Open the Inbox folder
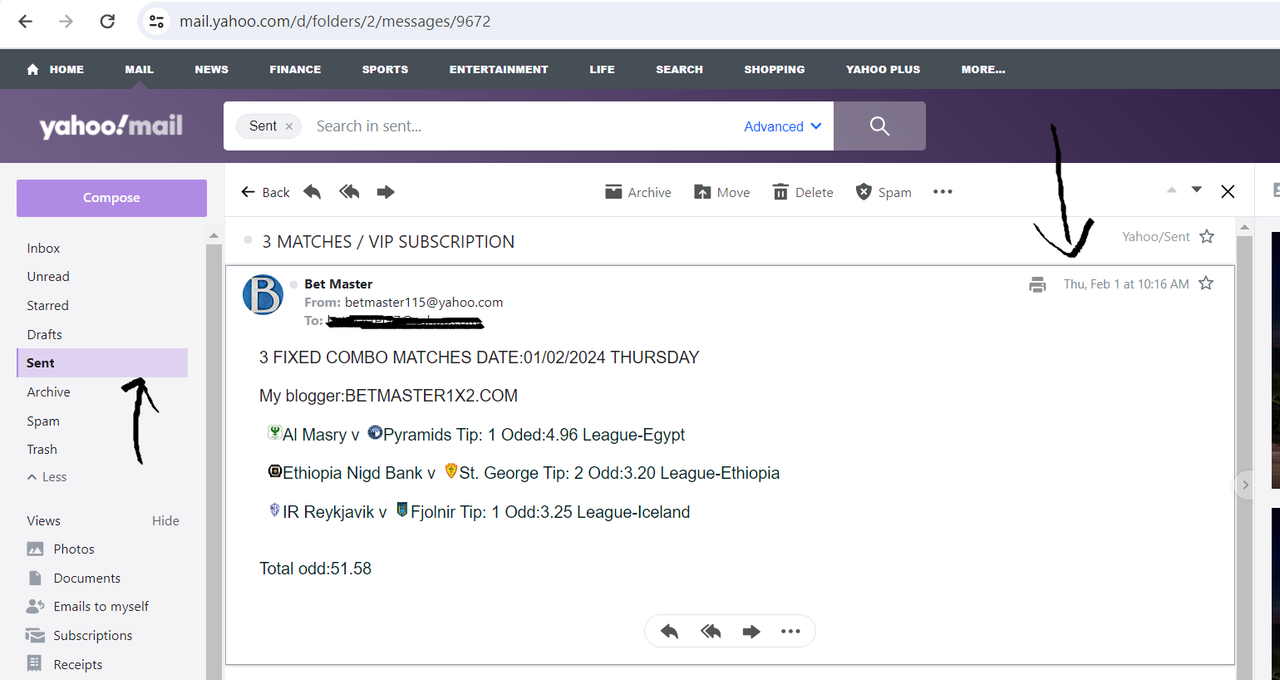This screenshot has width=1280, height=680. (x=43, y=248)
